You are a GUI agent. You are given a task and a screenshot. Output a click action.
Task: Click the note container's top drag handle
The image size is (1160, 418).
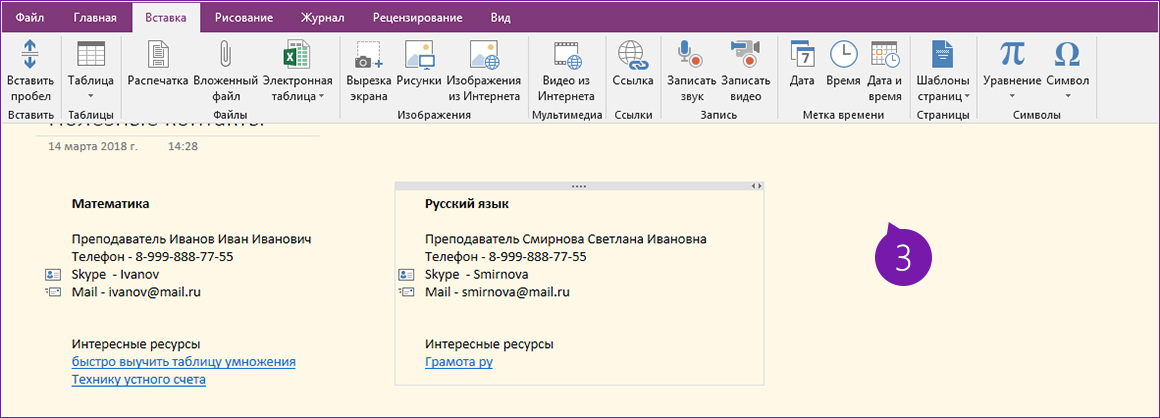pyautogui.click(x=578, y=186)
